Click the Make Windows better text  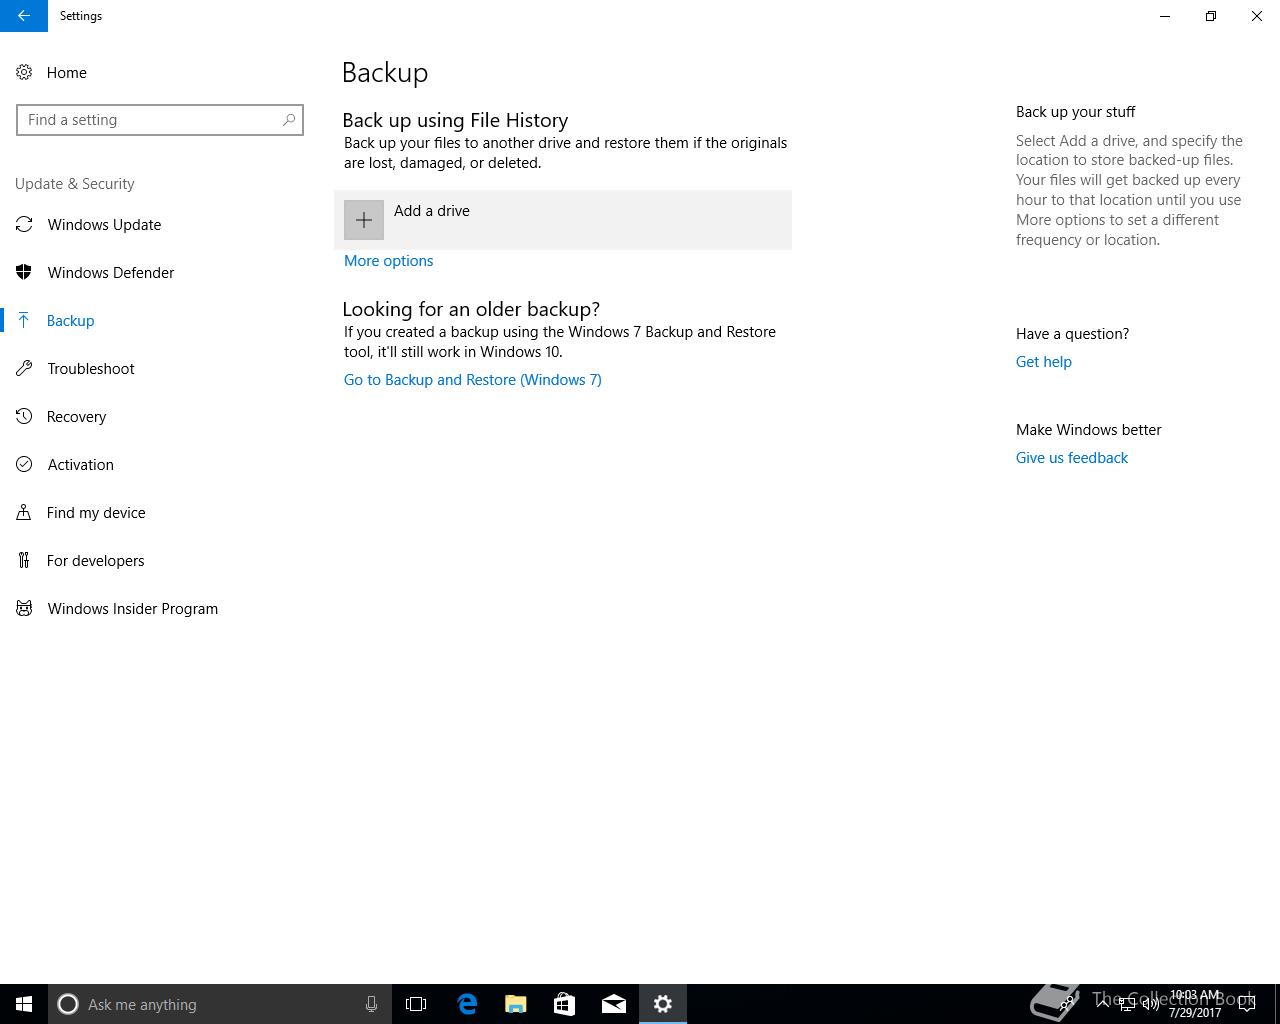click(x=1089, y=430)
